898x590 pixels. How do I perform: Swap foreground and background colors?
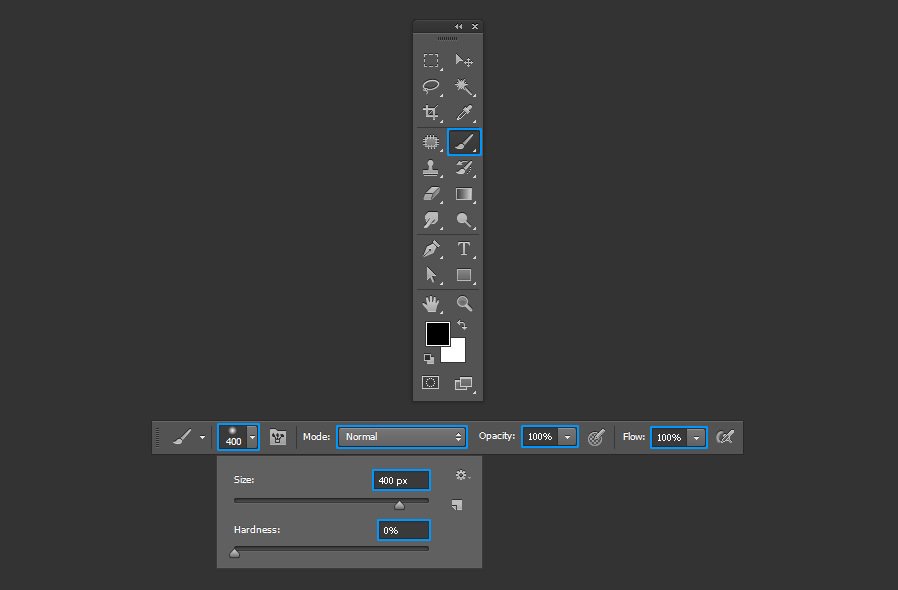462,325
